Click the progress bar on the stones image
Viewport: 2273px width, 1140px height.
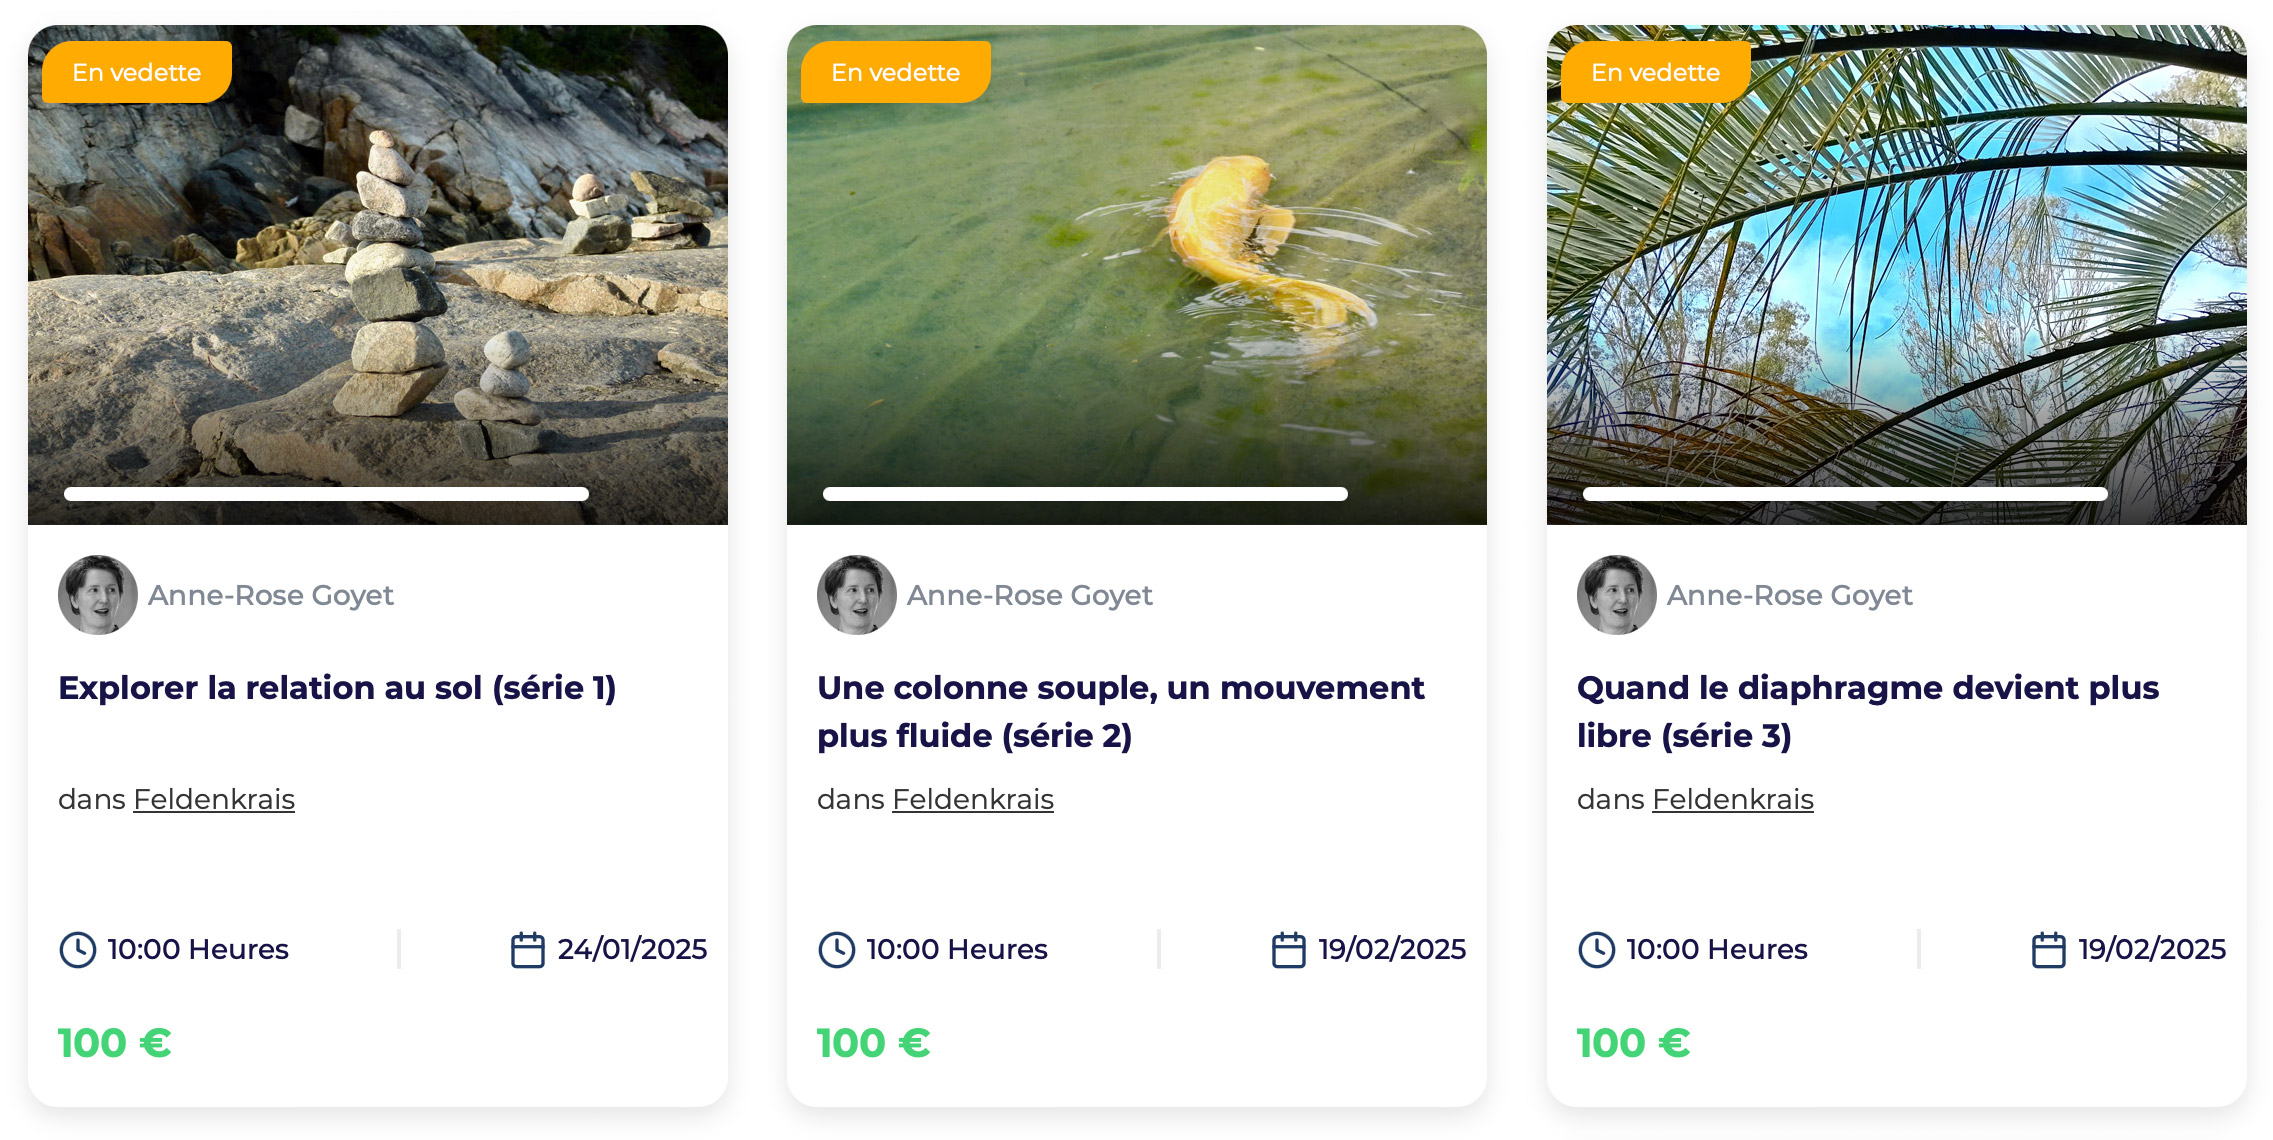(326, 494)
